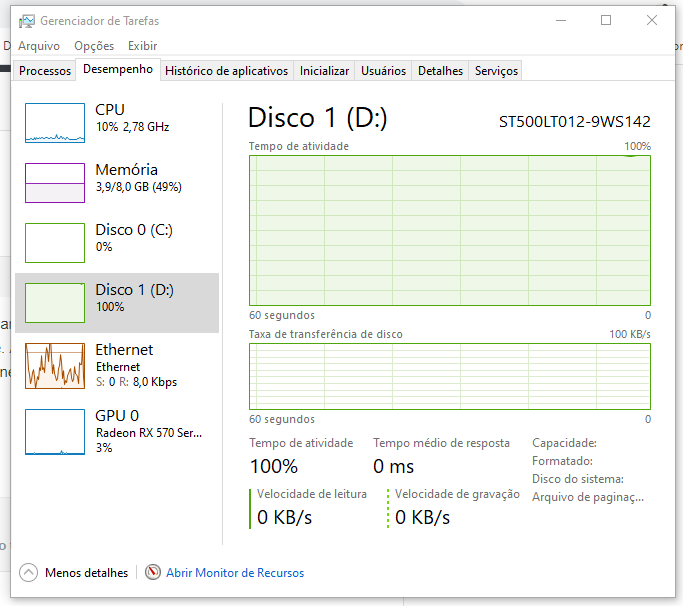683x606 pixels.
Task: Click the 'Disco 0 (C:)' label
Action: pos(134,230)
